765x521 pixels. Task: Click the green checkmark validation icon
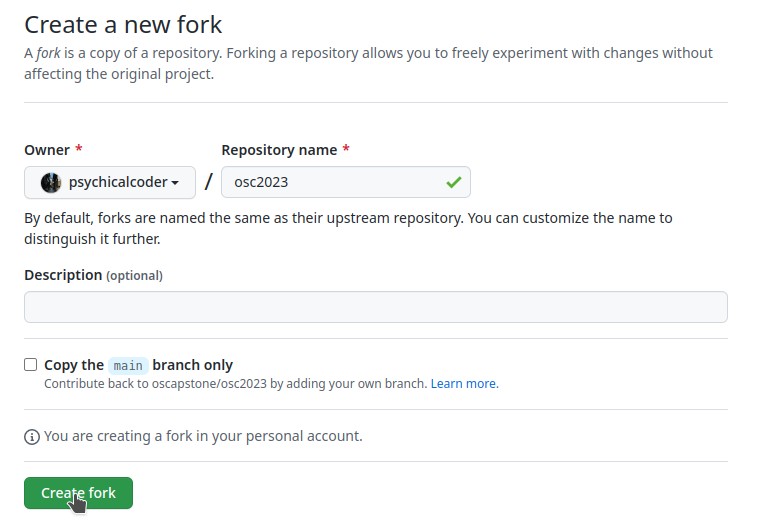click(x=454, y=182)
